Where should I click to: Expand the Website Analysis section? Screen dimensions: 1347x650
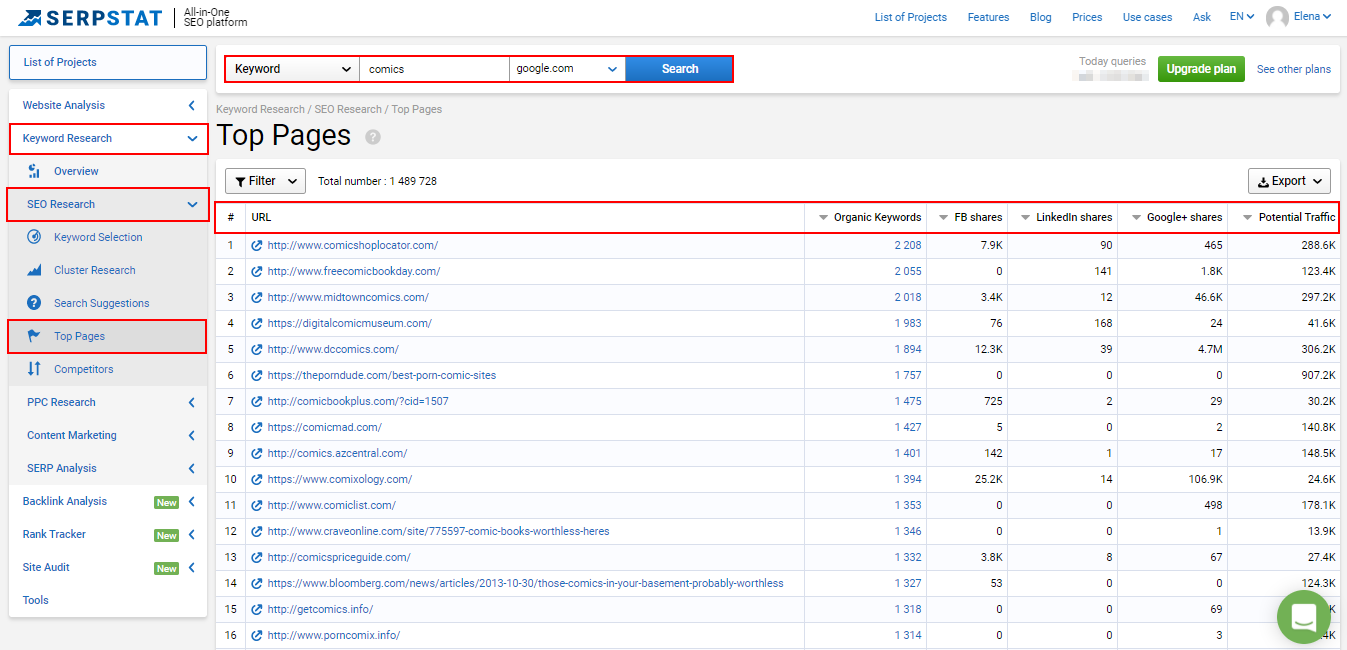click(108, 105)
